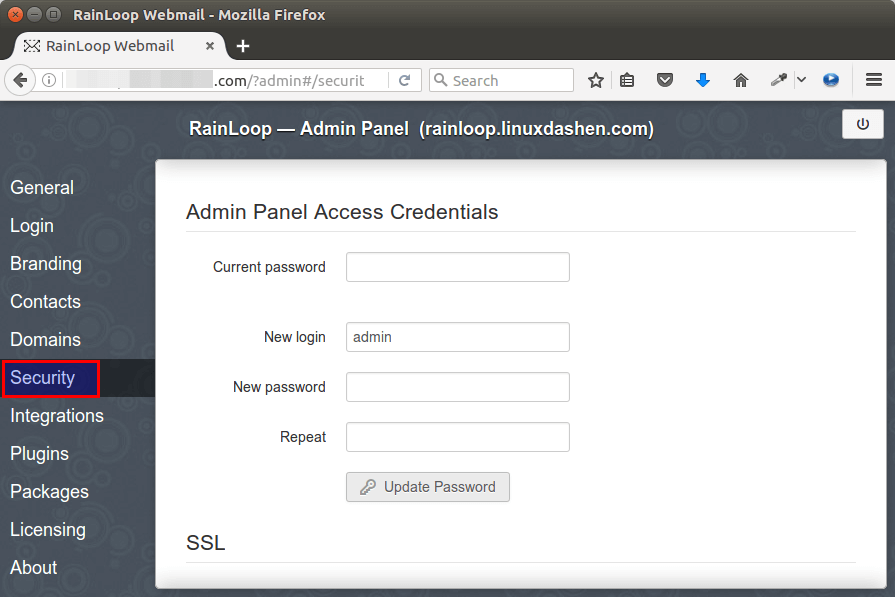
Task: Go to the Firefox home page icon
Action: [740, 81]
